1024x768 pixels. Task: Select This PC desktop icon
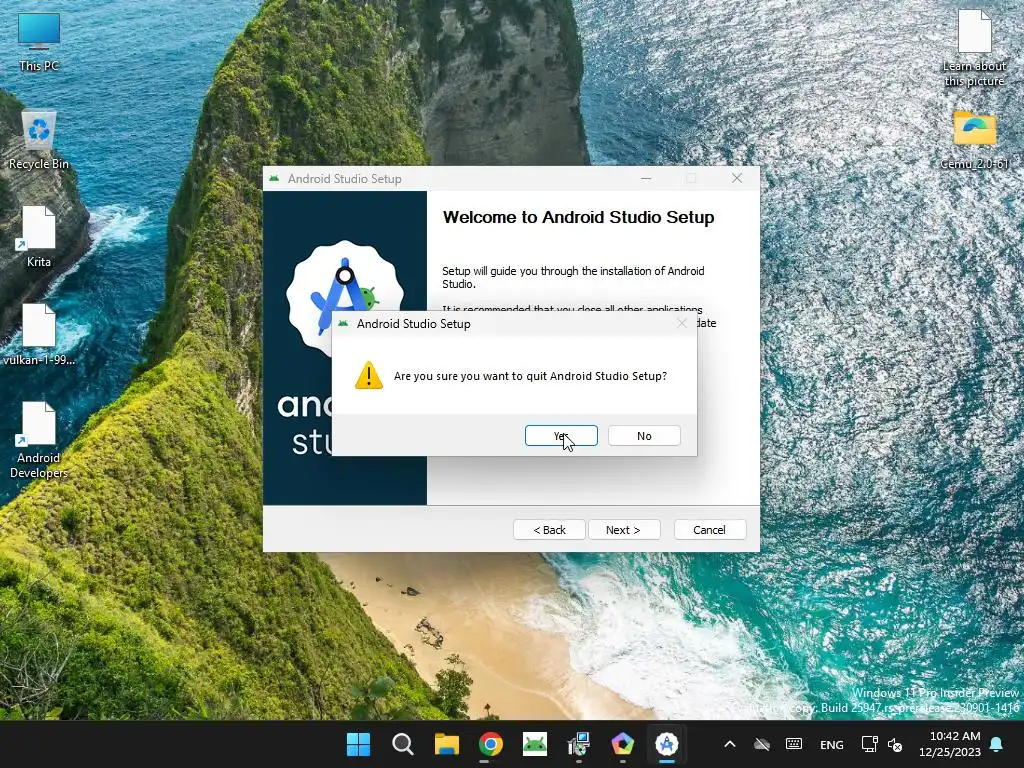click(39, 42)
